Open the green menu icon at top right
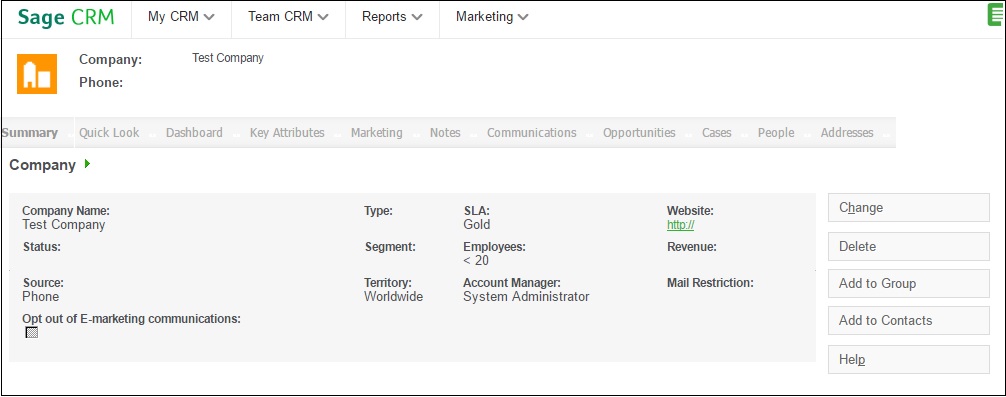Viewport: 1006px width, 397px height. [x=995, y=15]
